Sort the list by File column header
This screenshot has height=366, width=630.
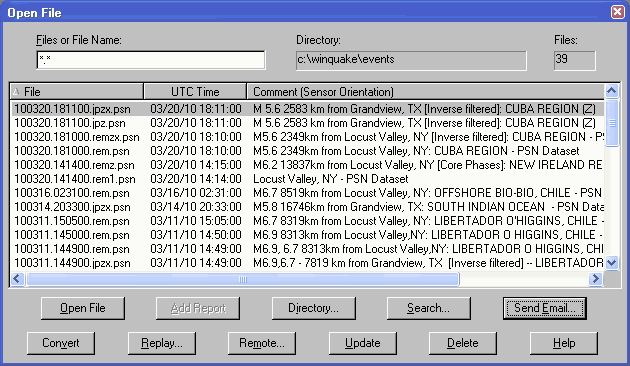[77, 92]
